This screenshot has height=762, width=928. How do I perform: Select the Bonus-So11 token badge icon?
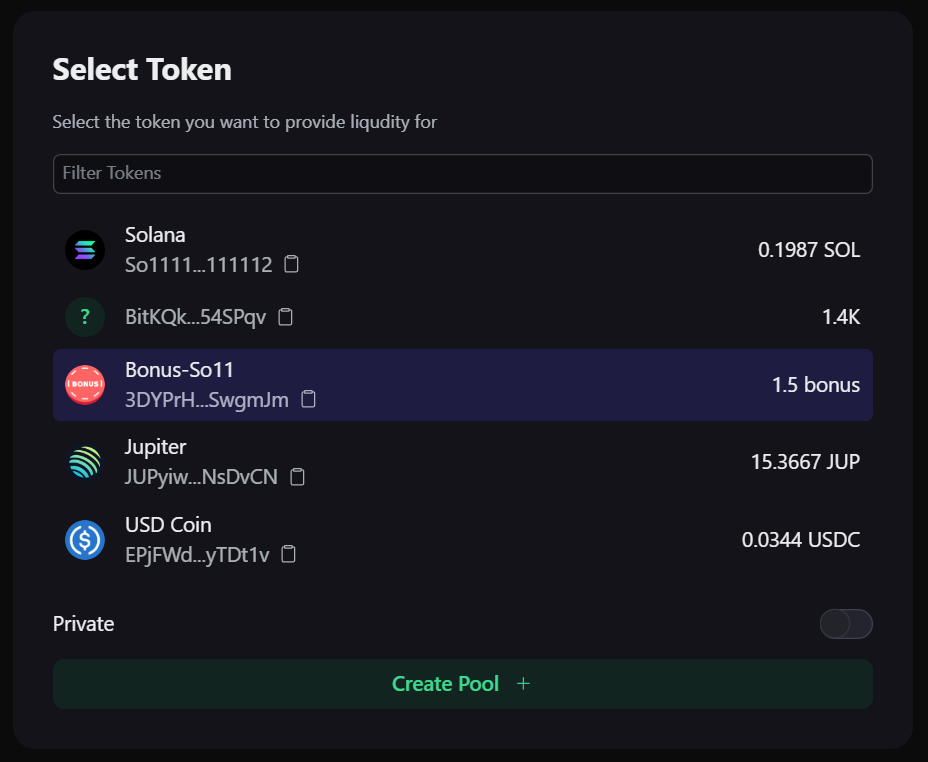(x=85, y=384)
